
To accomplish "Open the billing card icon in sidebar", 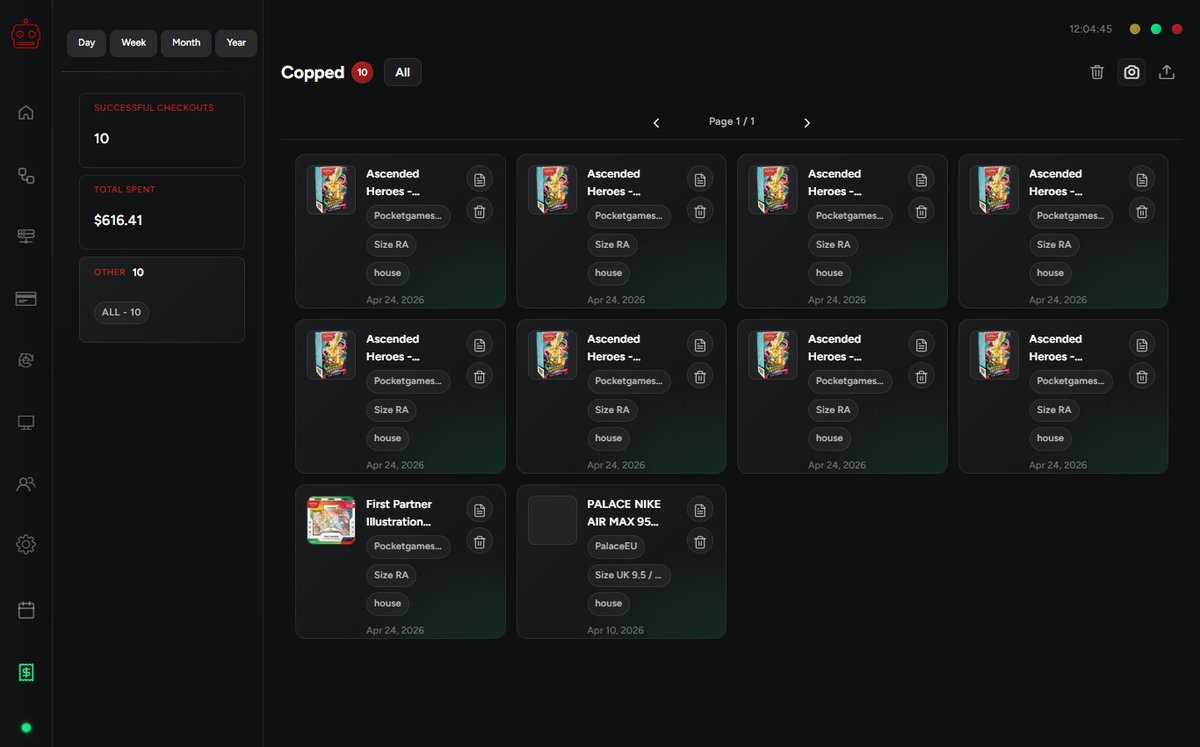I will pyautogui.click(x=26, y=299).
